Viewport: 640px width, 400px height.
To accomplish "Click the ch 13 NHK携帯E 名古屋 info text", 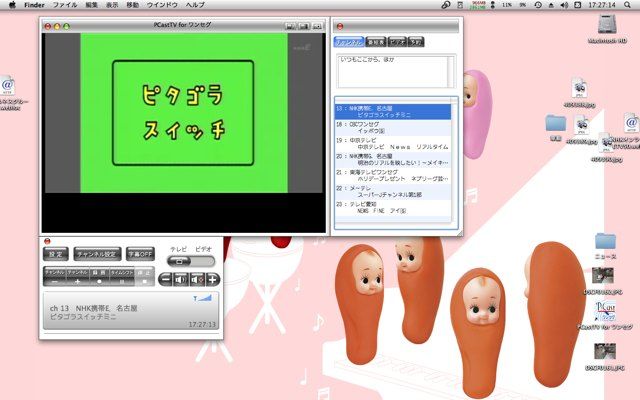I will [93, 308].
